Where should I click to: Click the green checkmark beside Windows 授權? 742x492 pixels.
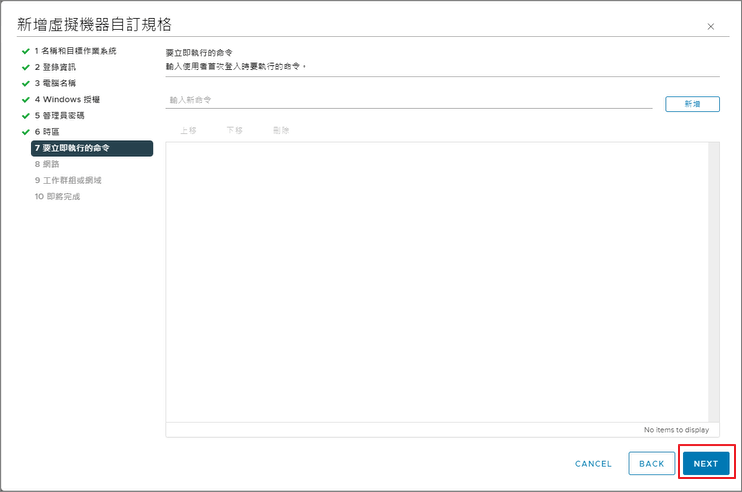(26, 99)
